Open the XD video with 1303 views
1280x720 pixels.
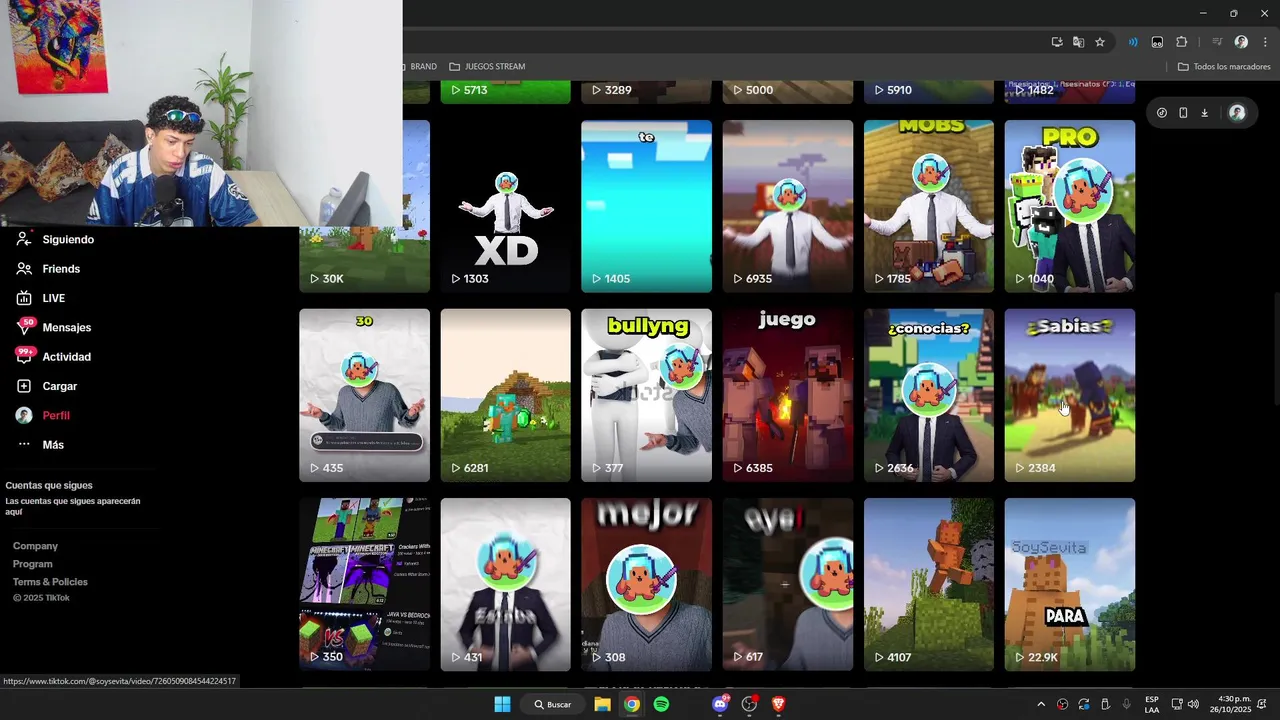click(505, 206)
